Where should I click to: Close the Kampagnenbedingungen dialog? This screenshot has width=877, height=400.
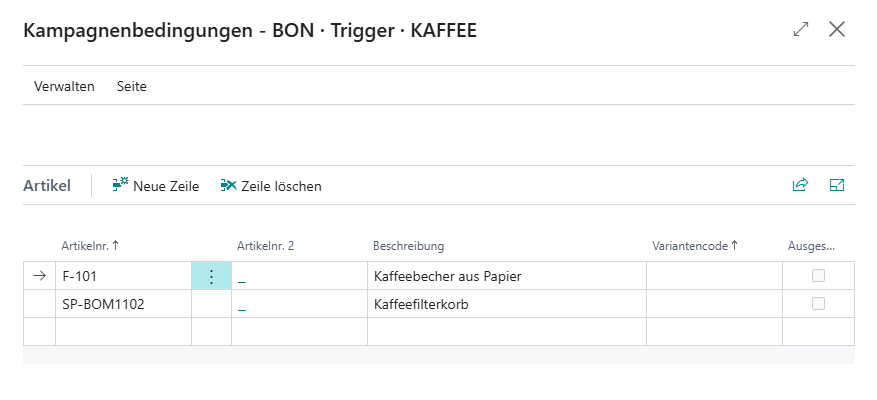[x=837, y=30]
